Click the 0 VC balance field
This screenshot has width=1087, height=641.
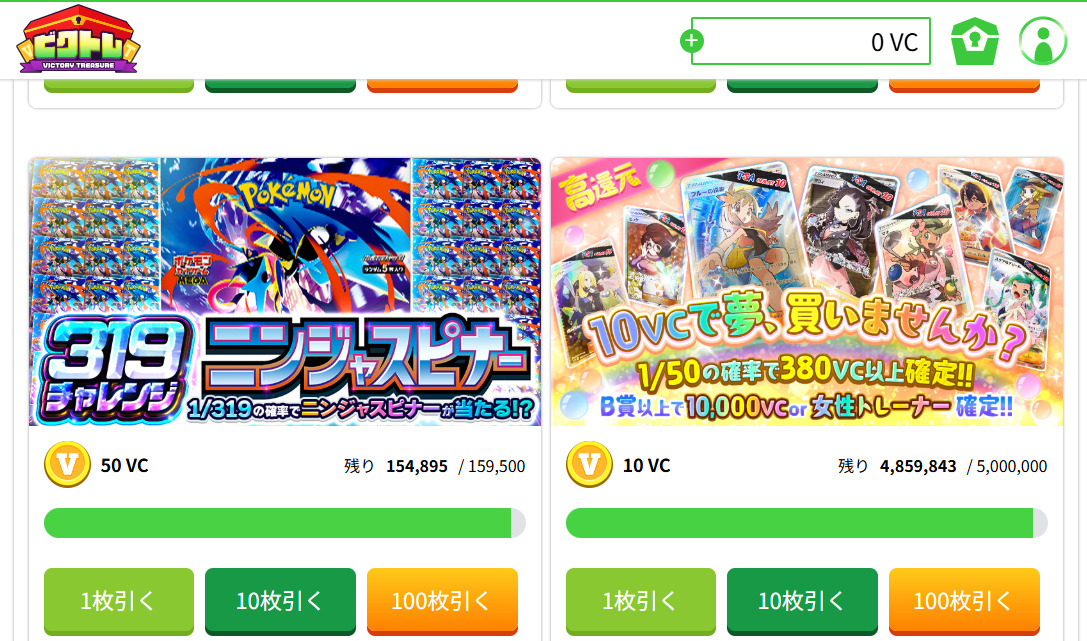point(810,41)
